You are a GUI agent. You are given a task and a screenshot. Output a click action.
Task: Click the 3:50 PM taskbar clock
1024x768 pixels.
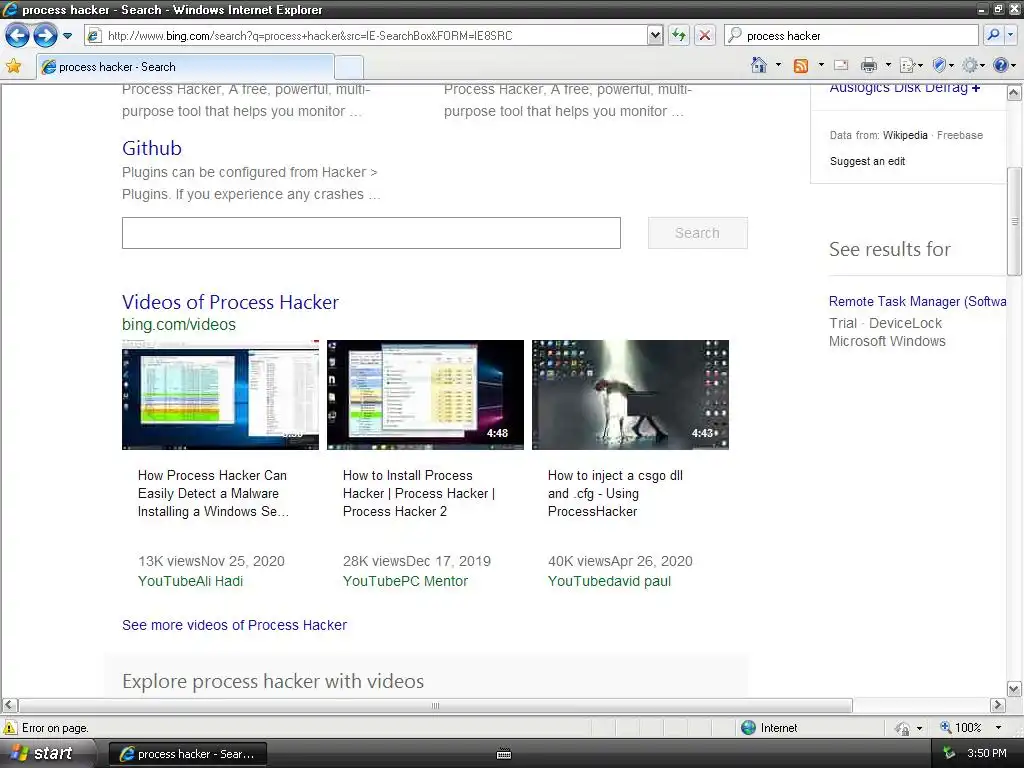[987, 753]
